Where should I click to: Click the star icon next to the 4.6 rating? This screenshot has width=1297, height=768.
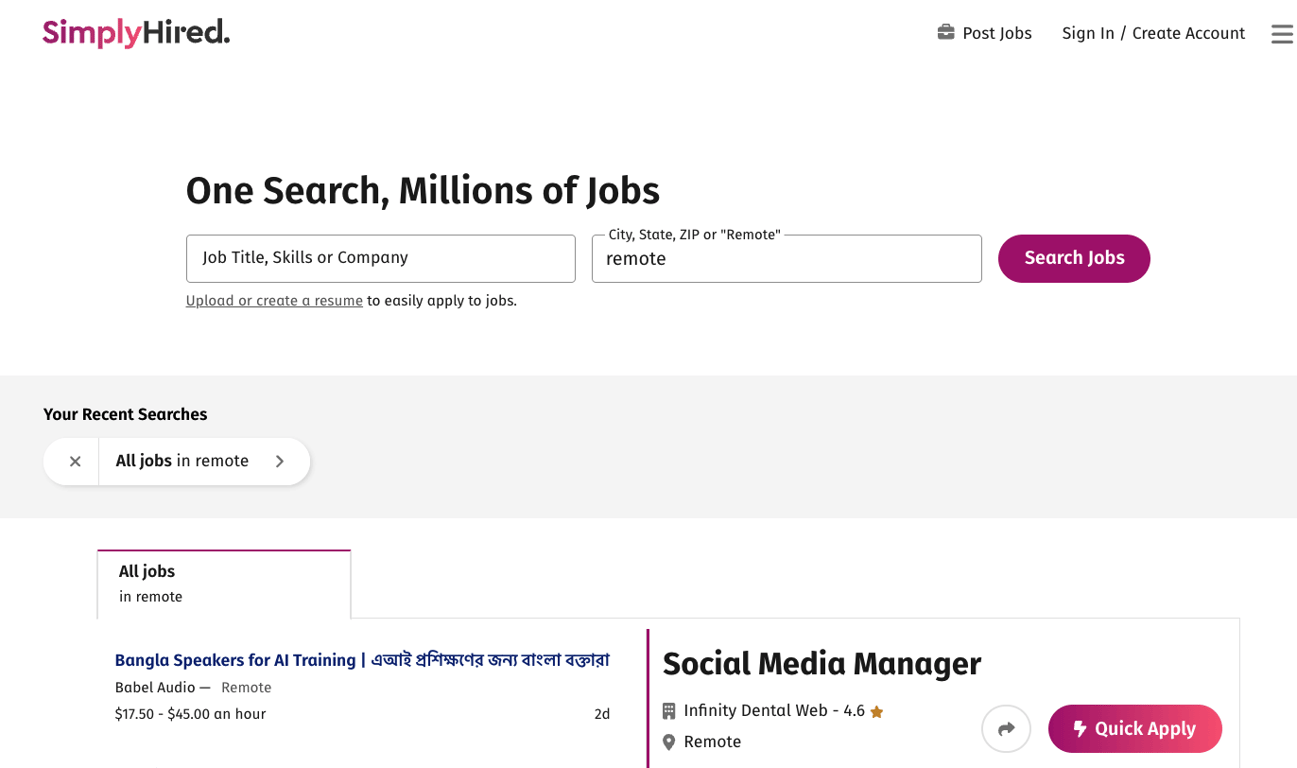pyautogui.click(x=877, y=710)
